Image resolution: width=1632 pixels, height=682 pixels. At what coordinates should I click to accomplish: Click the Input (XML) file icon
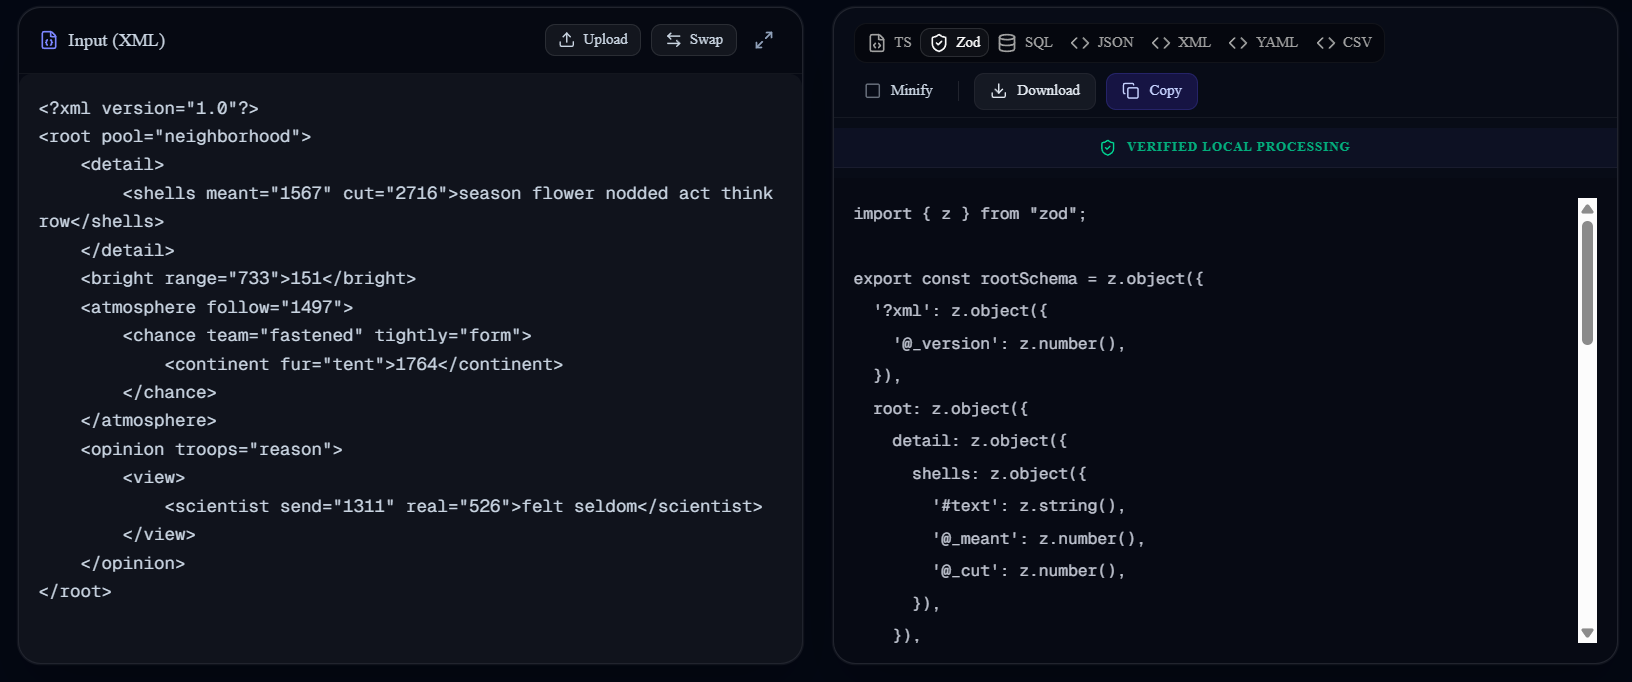pos(48,40)
